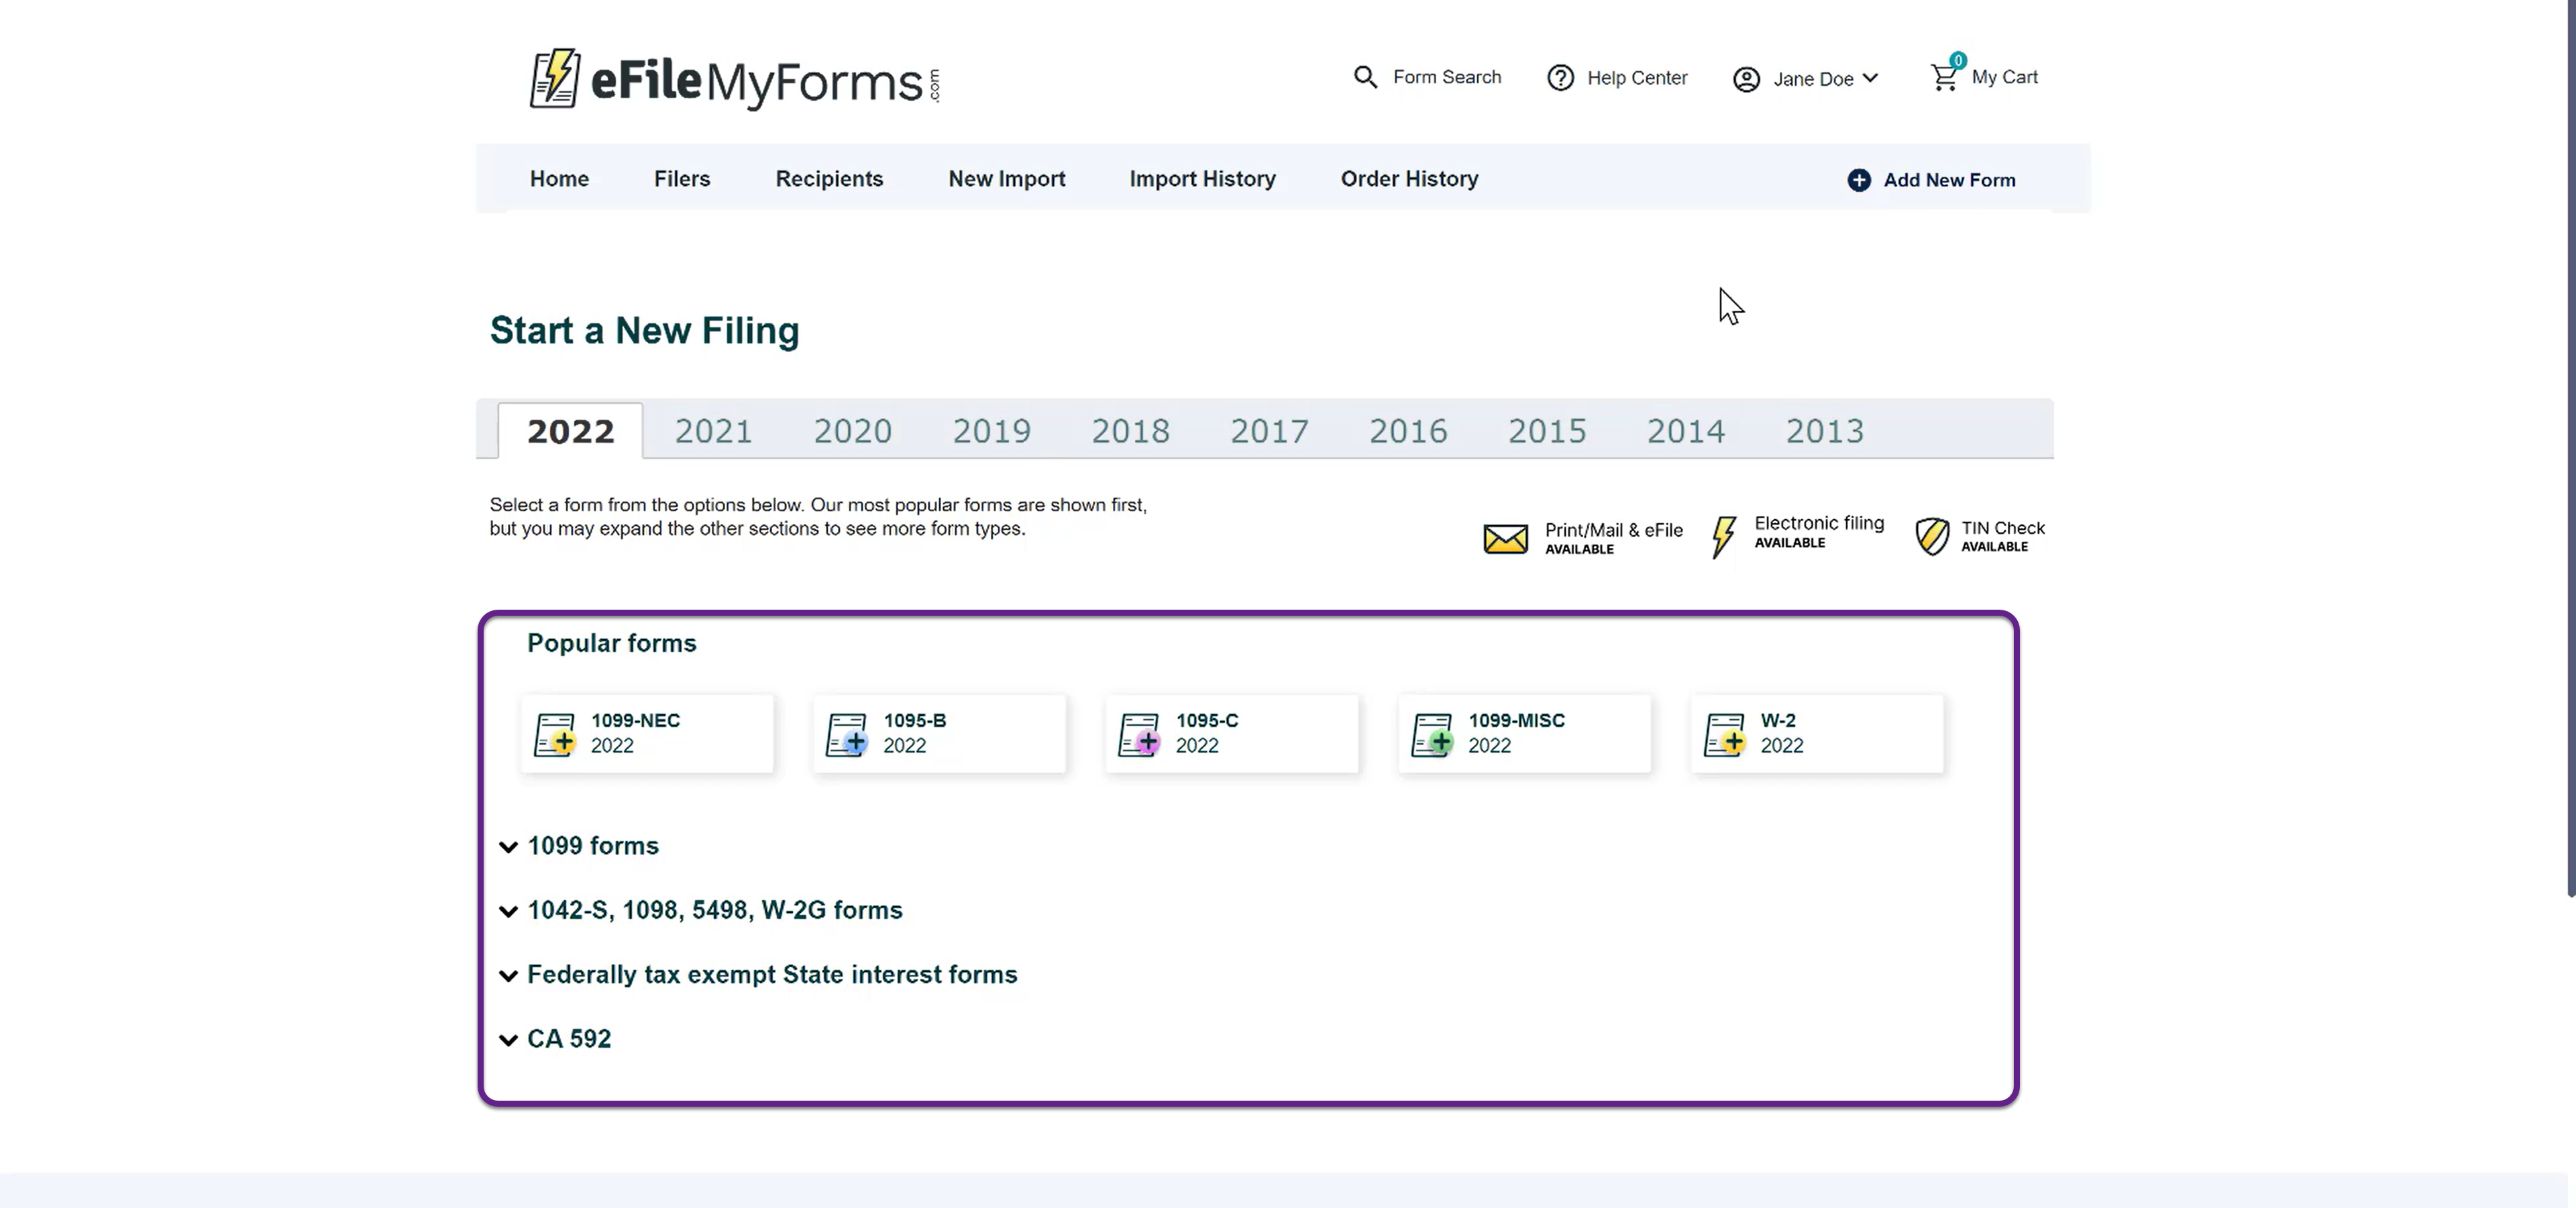Select the W-2 2022 form card

(1816, 733)
